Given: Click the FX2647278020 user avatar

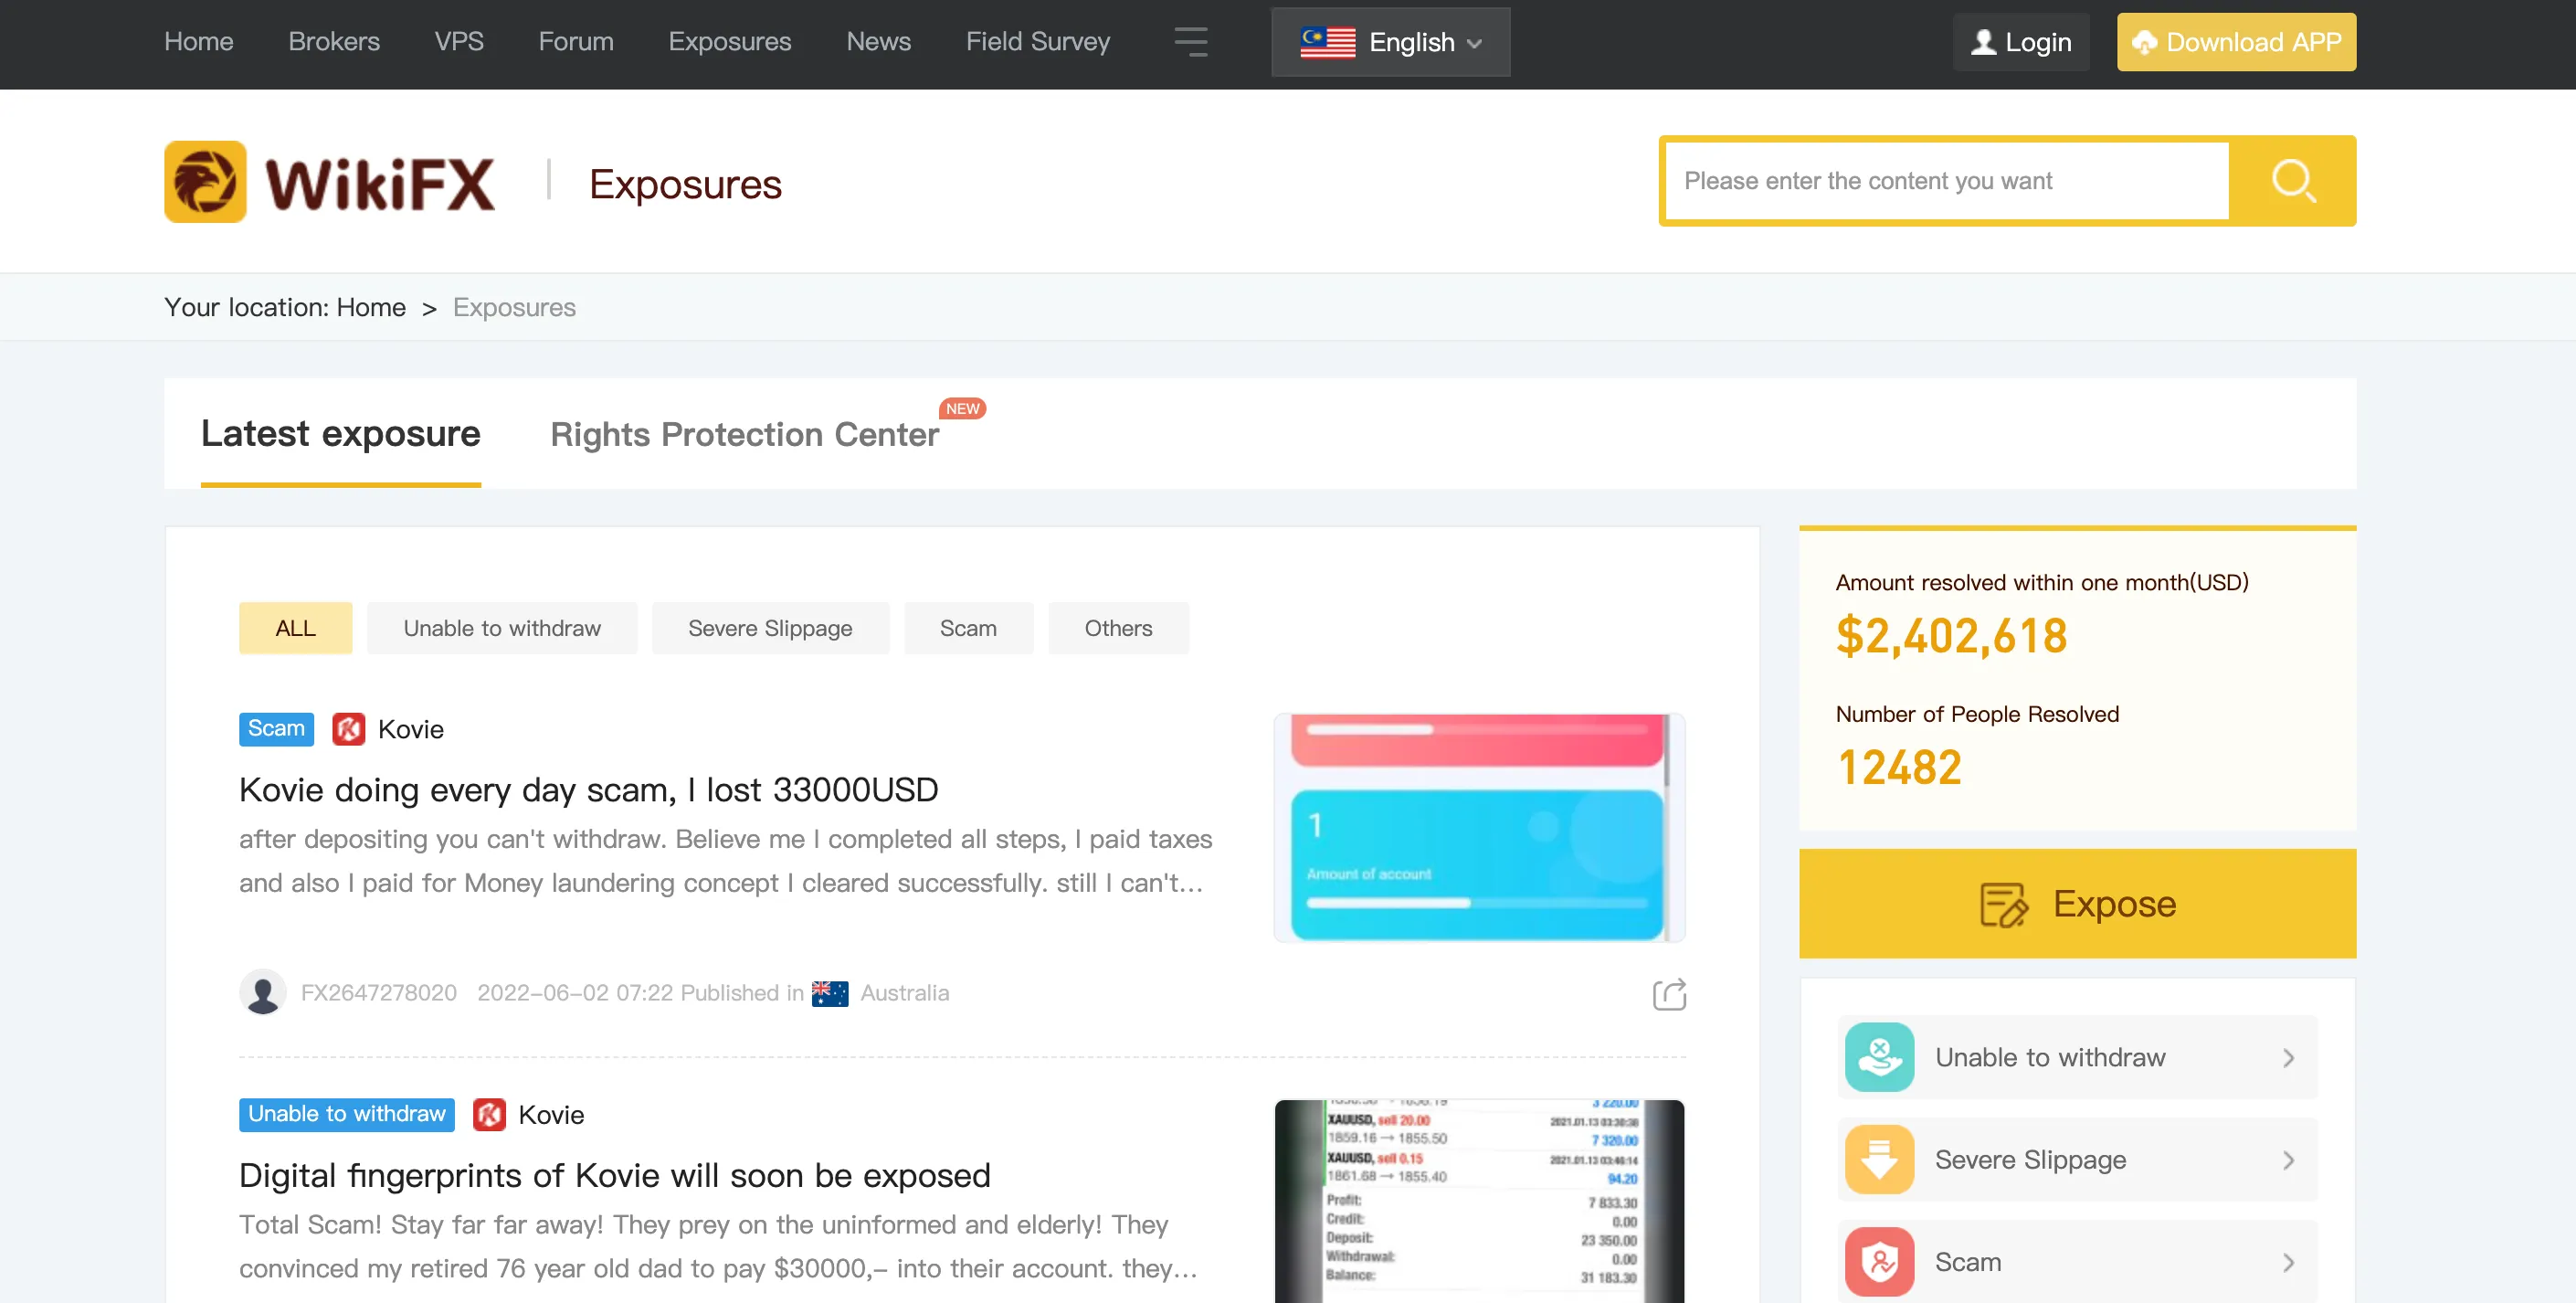Looking at the screenshot, I should (263, 993).
